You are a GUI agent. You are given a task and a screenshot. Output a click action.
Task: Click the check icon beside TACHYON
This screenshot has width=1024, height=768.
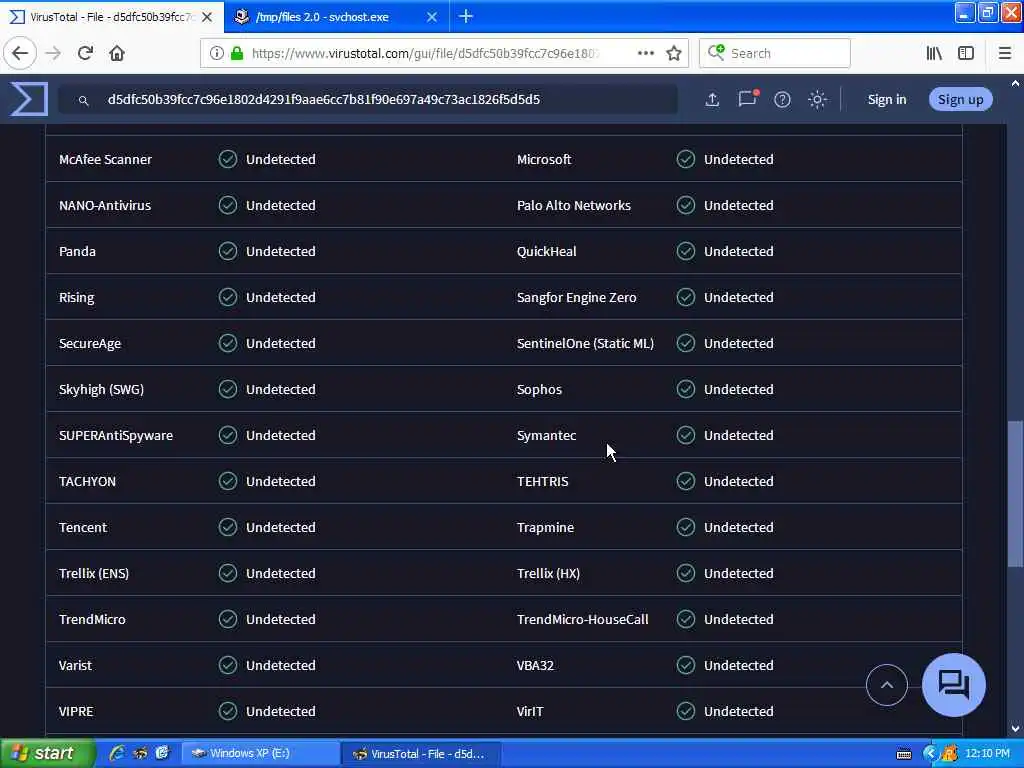[228, 481]
